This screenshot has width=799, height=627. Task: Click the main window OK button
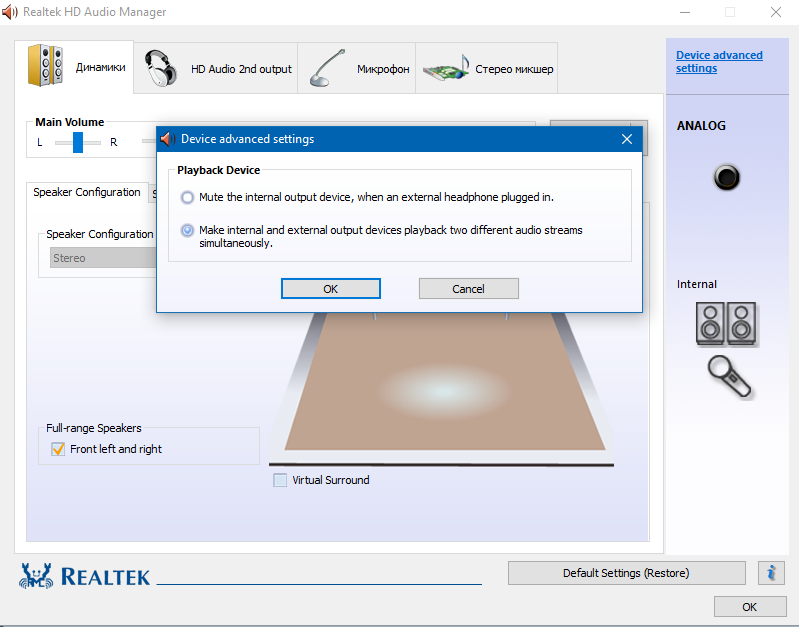tap(750, 607)
